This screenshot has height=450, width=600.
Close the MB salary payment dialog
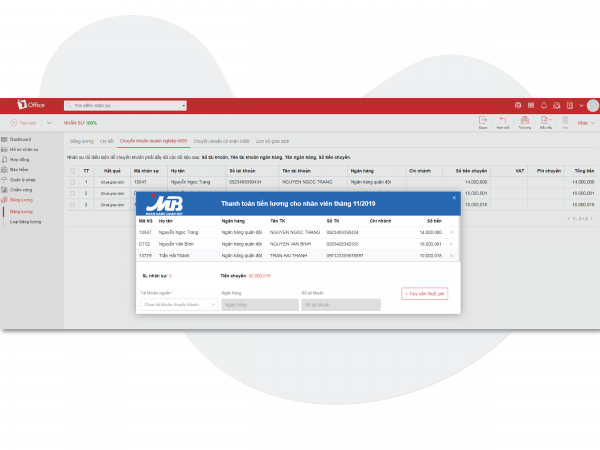pos(454,198)
